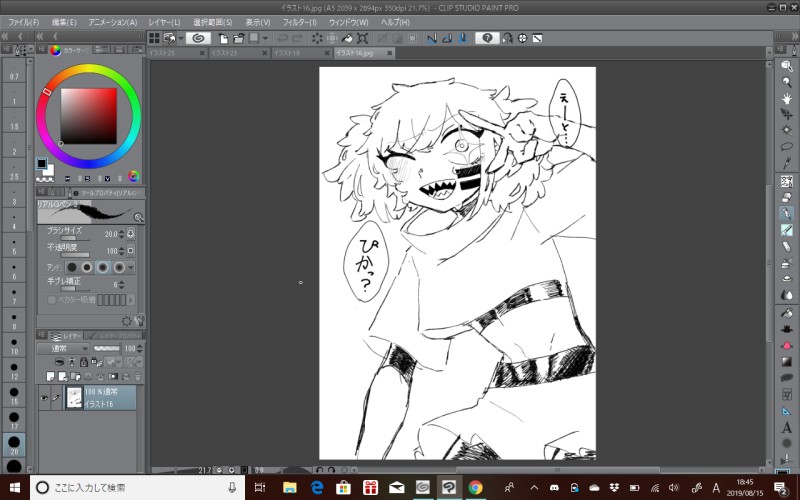This screenshot has width=800, height=500.
Task: Toggle visibility eye of イラスト16 layer
Action: pyautogui.click(x=44, y=398)
